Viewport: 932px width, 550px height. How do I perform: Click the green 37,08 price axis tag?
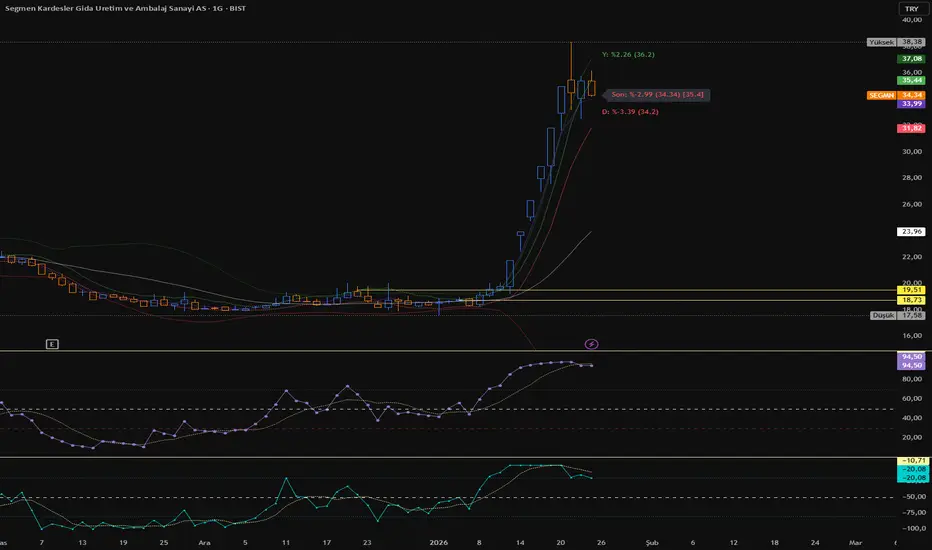tap(911, 59)
